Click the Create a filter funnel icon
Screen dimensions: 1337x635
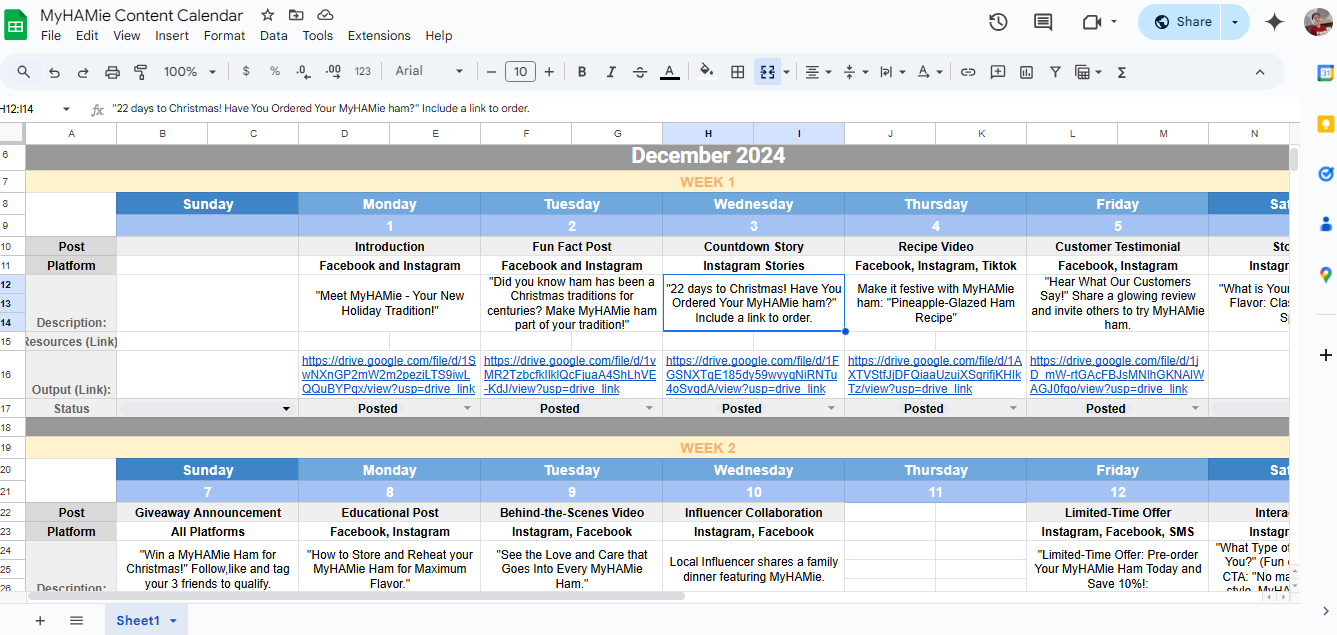[1055, 72]
